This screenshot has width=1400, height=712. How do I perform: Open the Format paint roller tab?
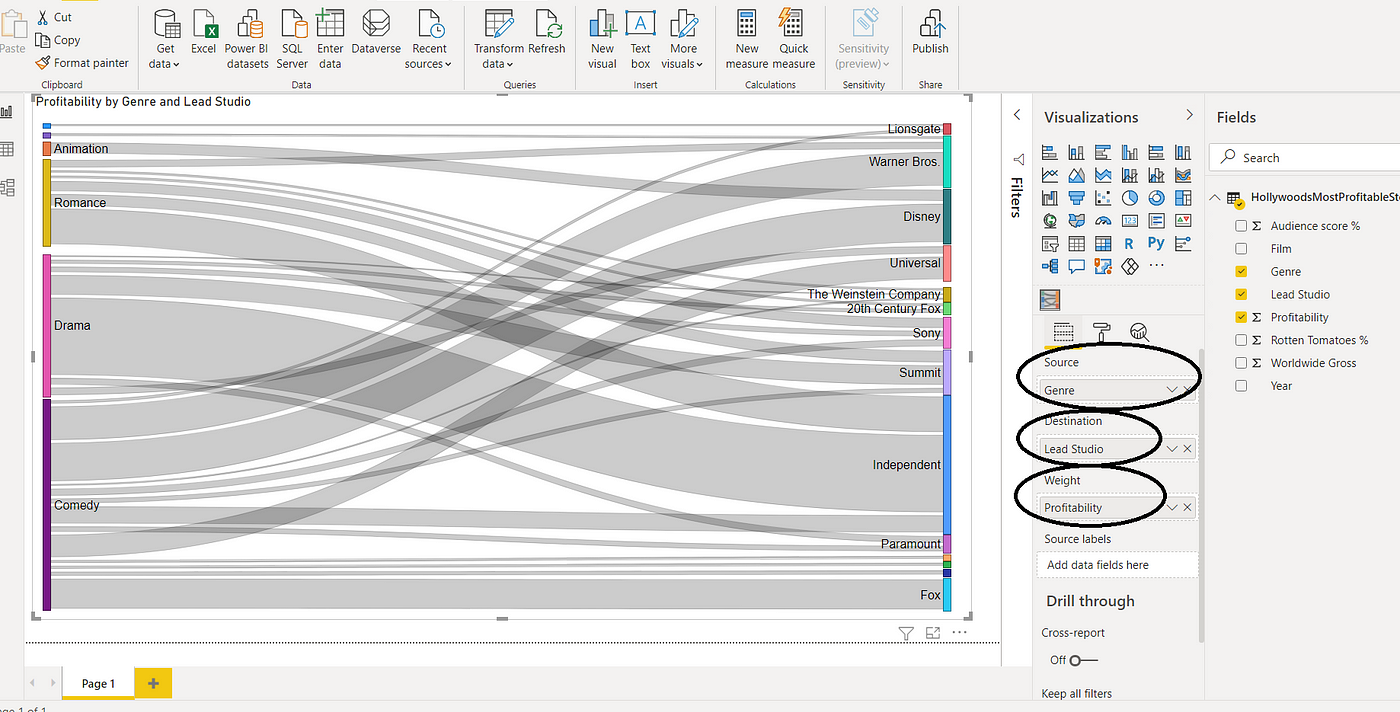pyautogui.click(x=1101, y=332)
